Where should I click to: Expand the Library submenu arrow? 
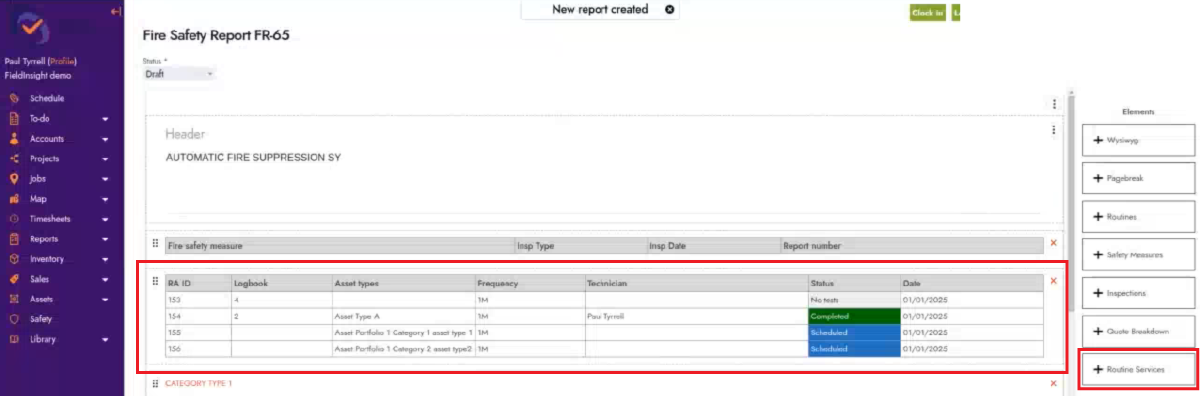(105, 339)
